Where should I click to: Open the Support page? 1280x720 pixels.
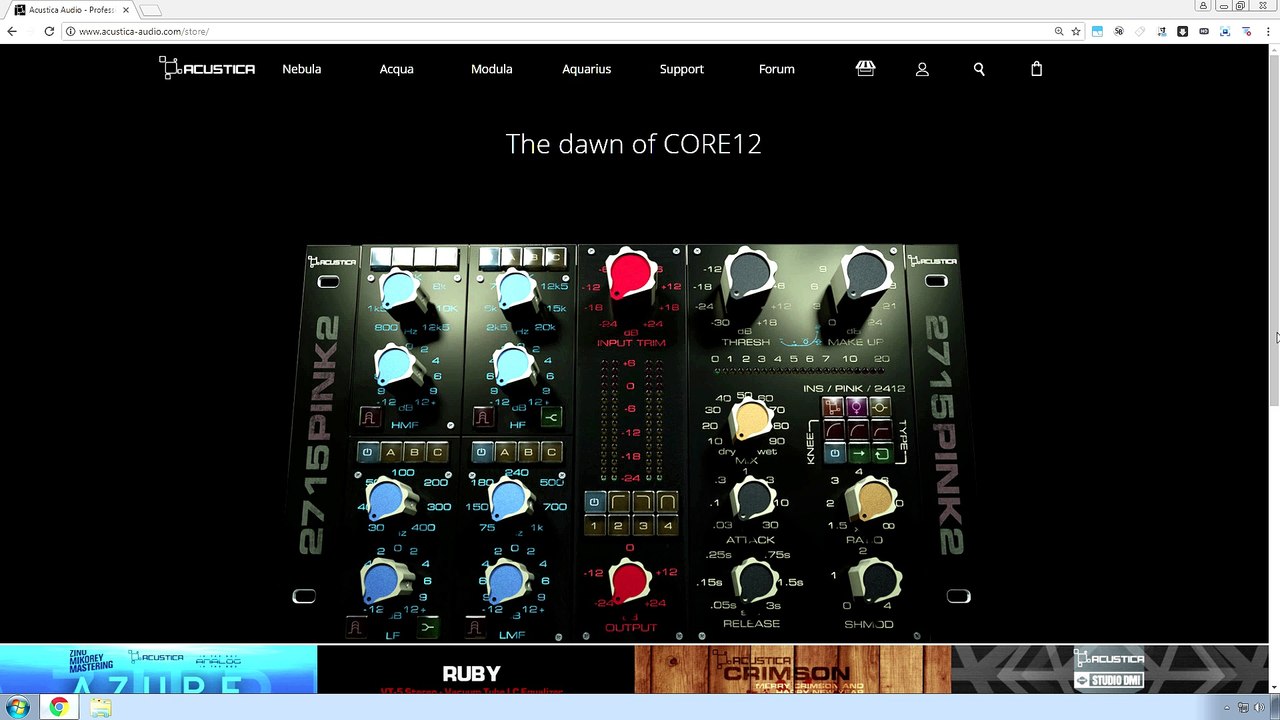[681, 69]
